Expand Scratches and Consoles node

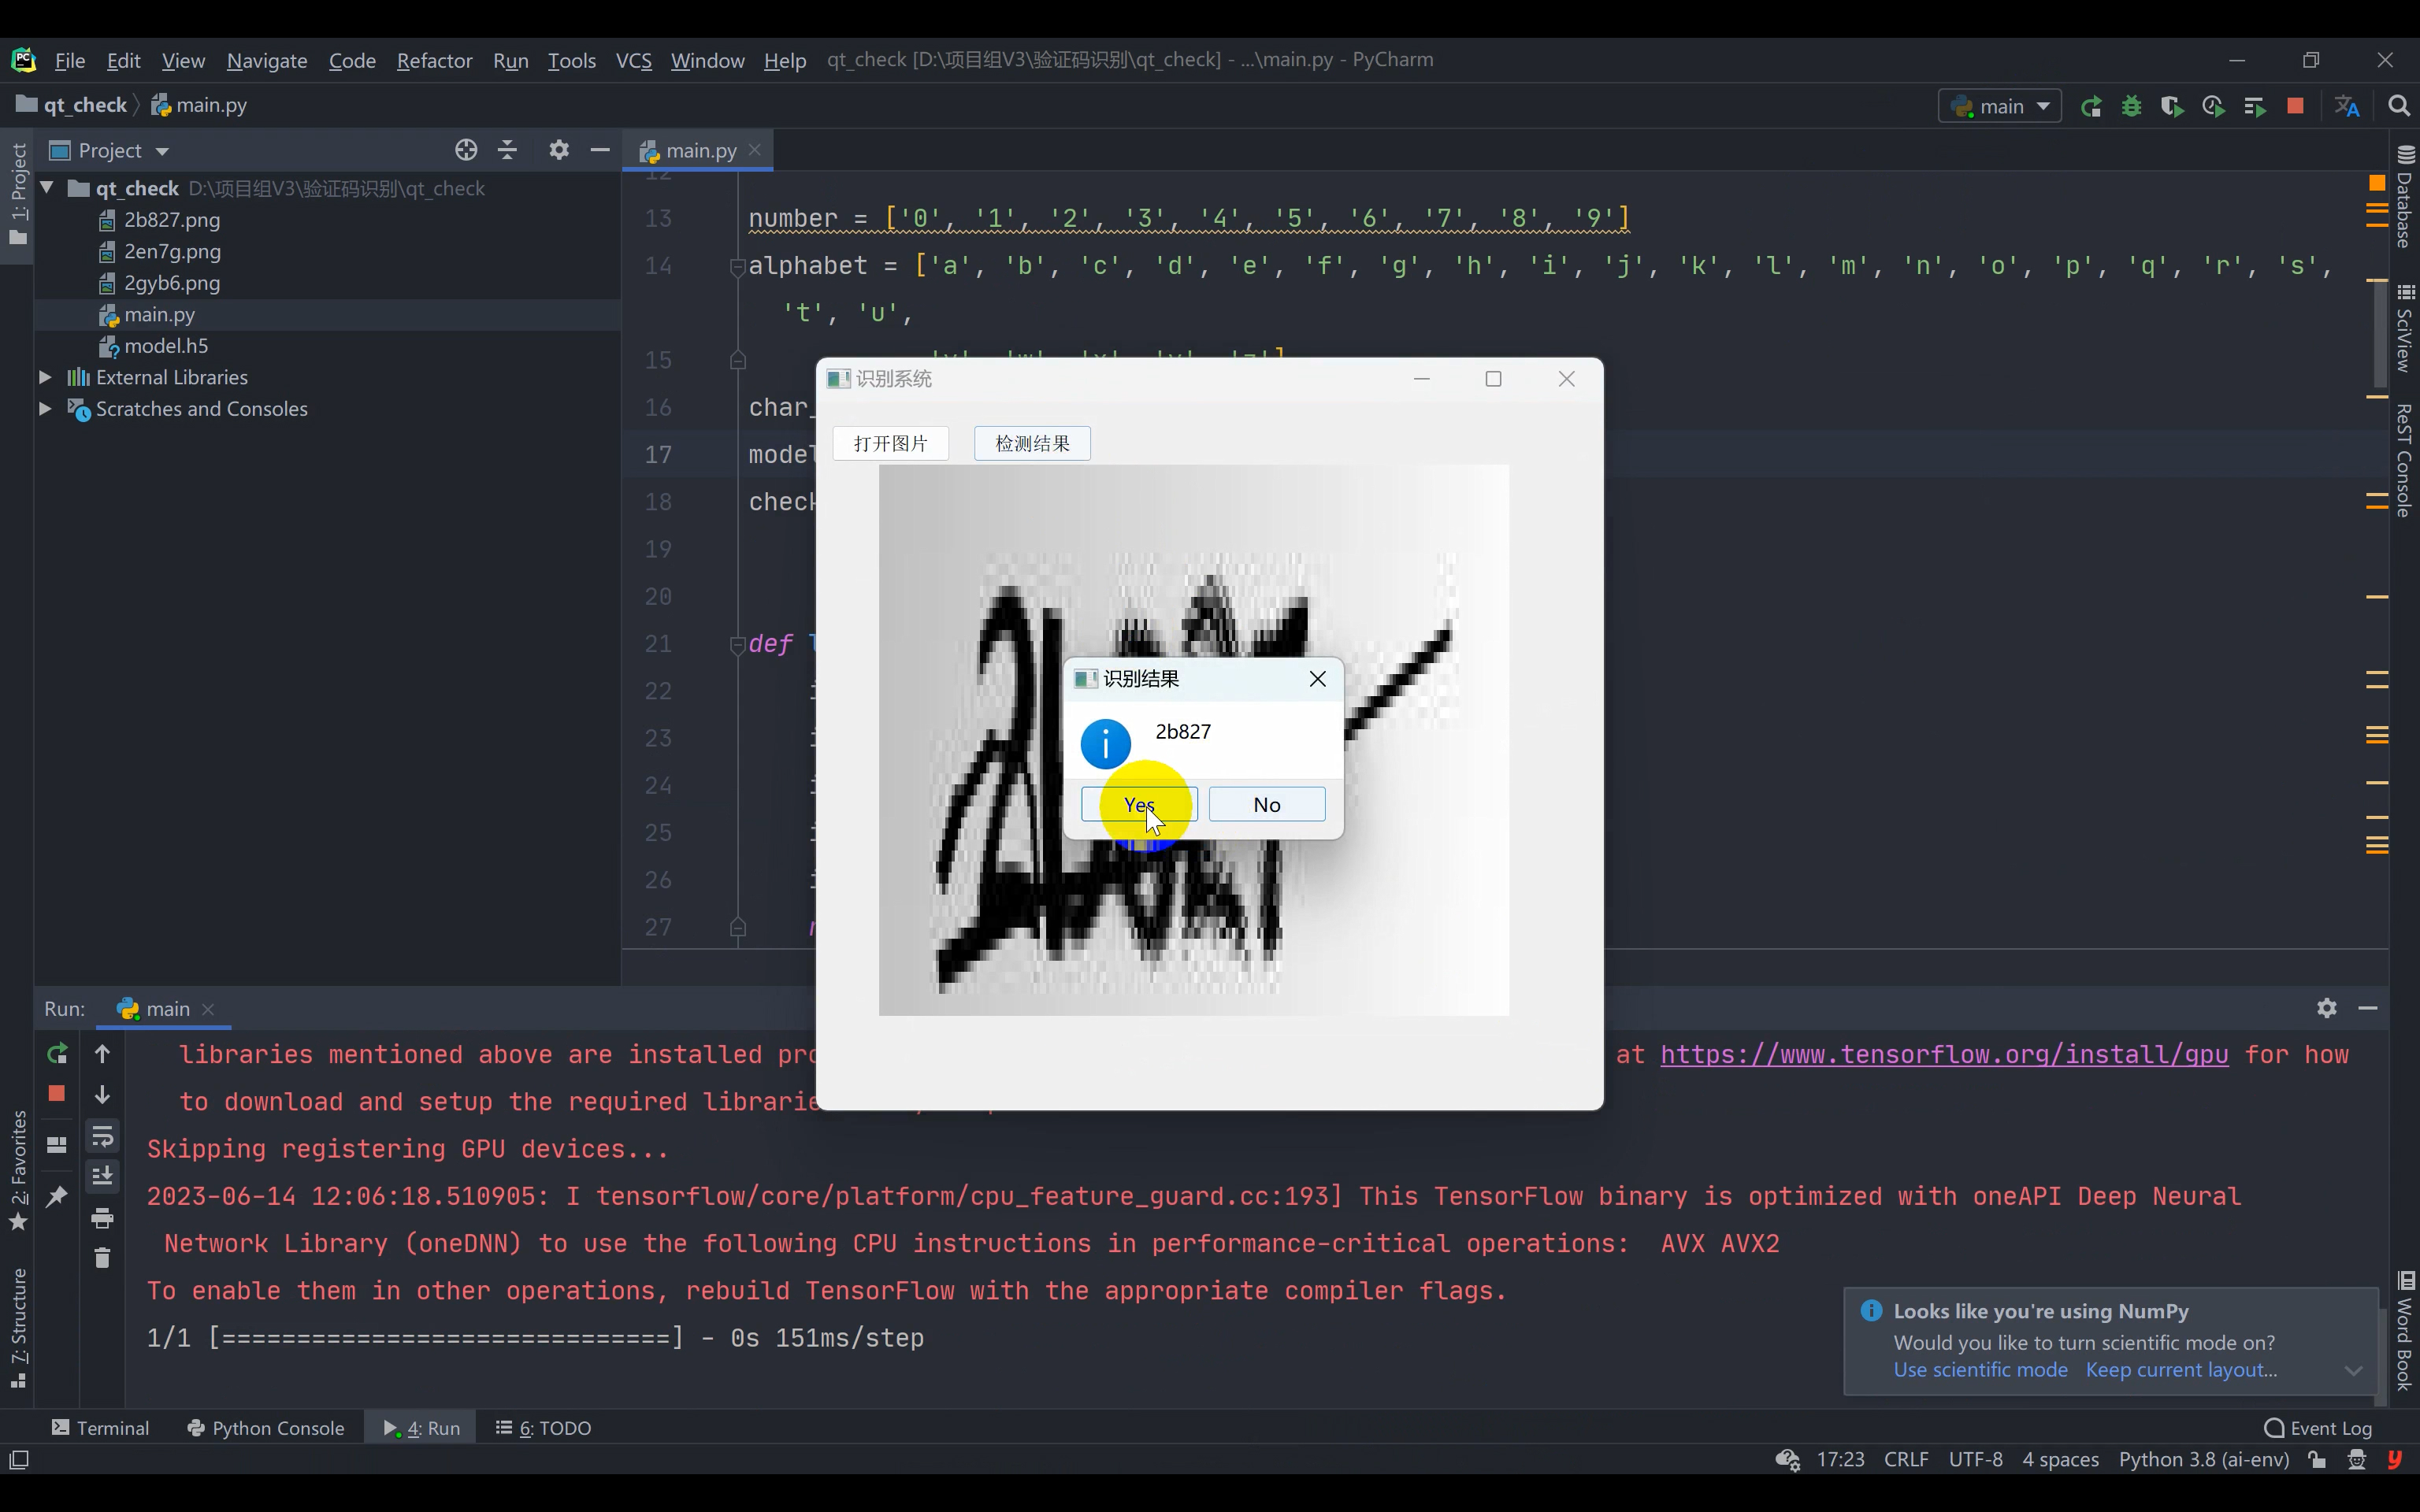coord(45,409)
